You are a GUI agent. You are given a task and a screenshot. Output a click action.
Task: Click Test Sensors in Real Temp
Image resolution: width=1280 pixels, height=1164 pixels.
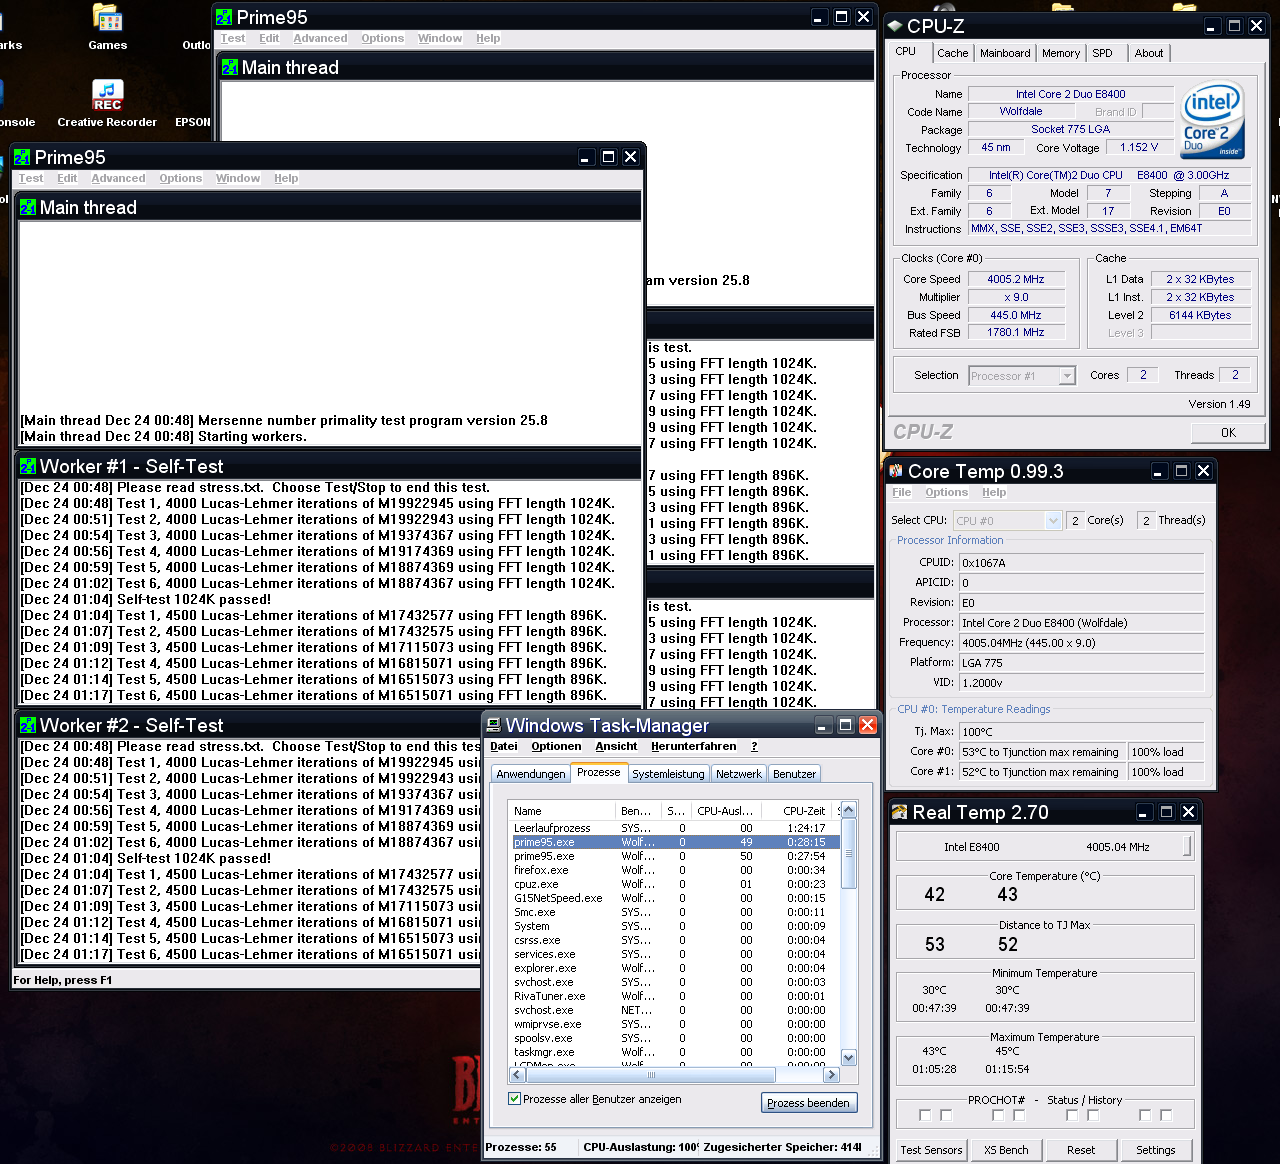coord(931,1150)
